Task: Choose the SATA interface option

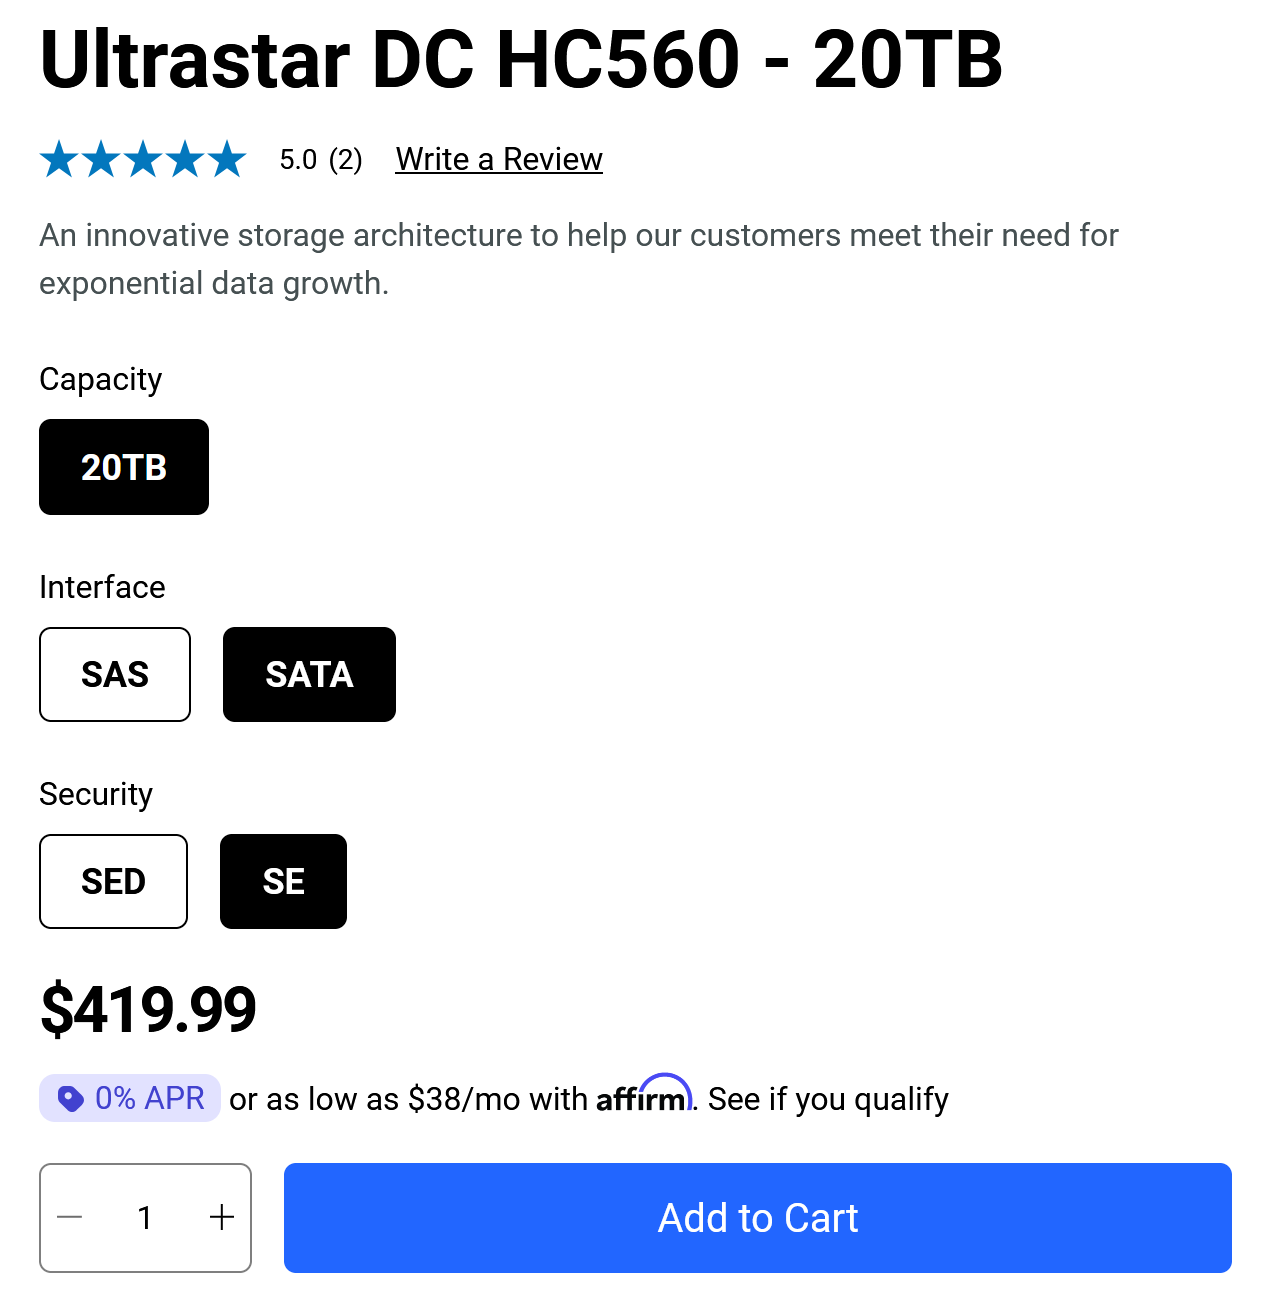Action: click(x=309, y=674)
